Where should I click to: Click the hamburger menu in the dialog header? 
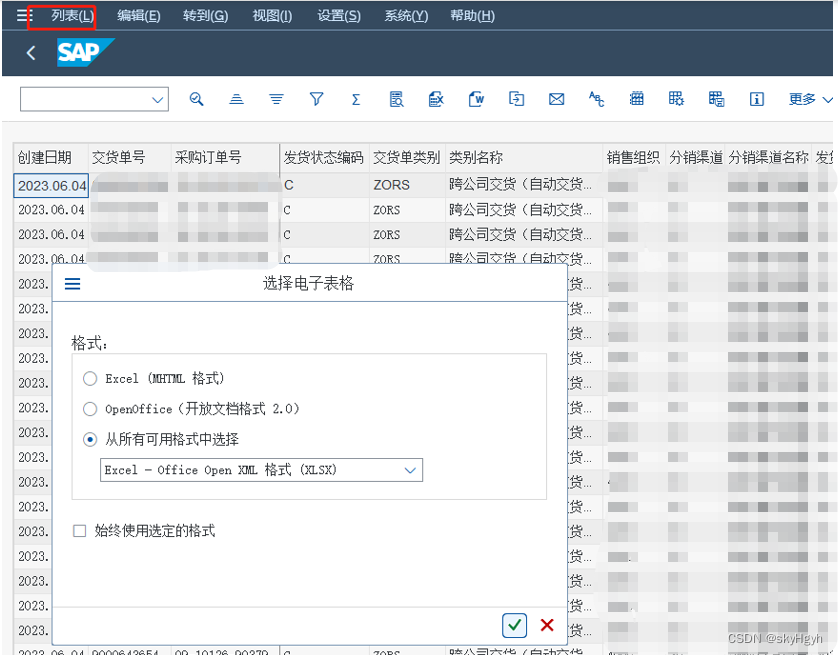coord(72,283)
